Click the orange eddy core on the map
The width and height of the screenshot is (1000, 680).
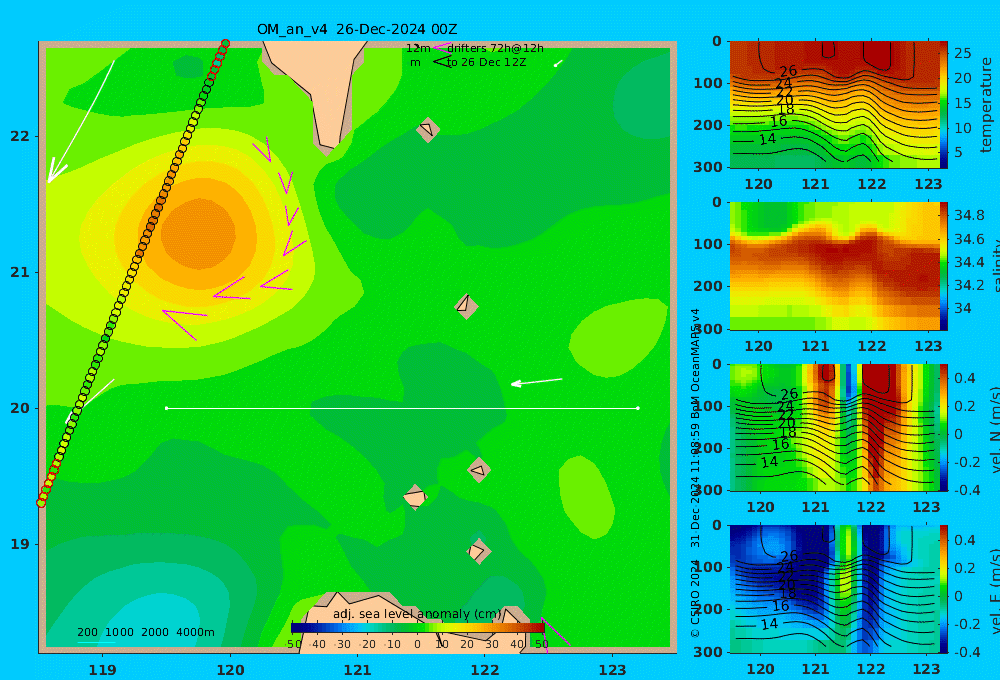(198, 233)
